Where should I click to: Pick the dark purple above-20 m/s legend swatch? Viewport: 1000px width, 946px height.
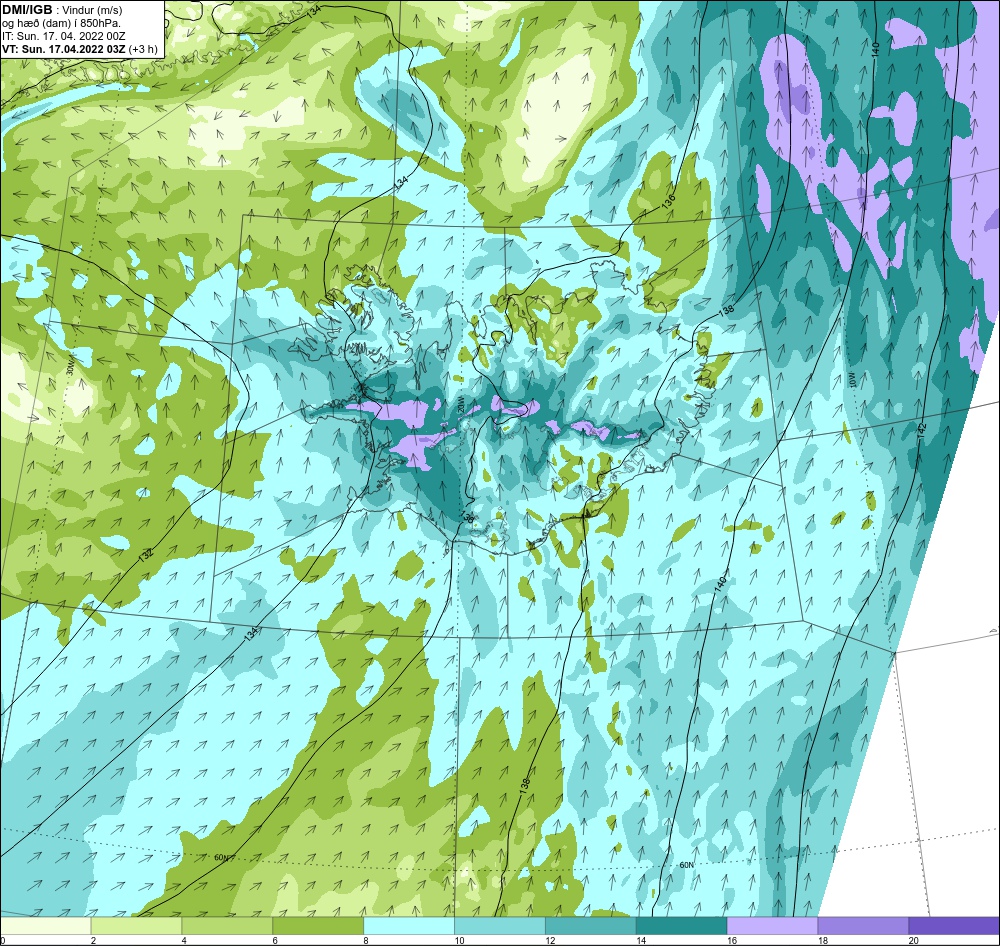954,925
